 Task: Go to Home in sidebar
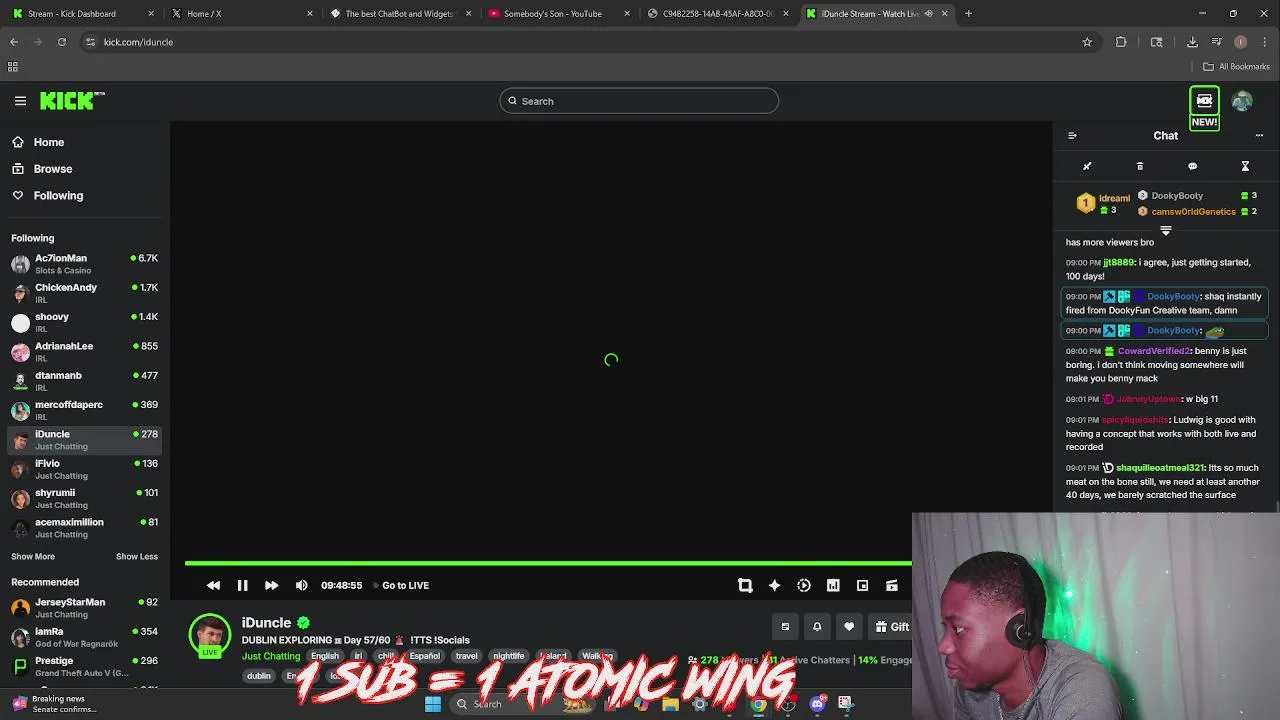tap(38, 142)
